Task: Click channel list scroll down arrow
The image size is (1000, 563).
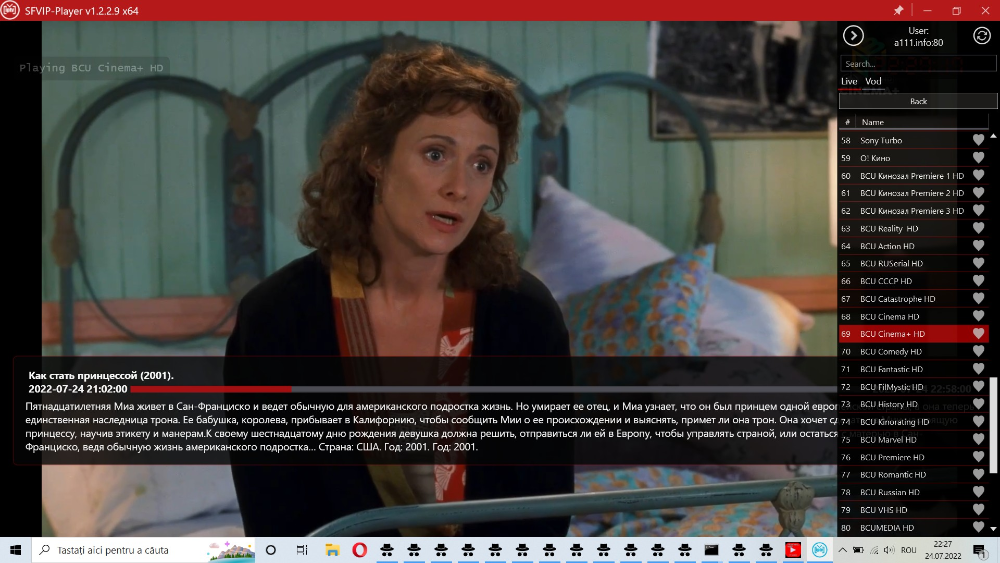Action: pyautogui.click(x=993, y=529)
